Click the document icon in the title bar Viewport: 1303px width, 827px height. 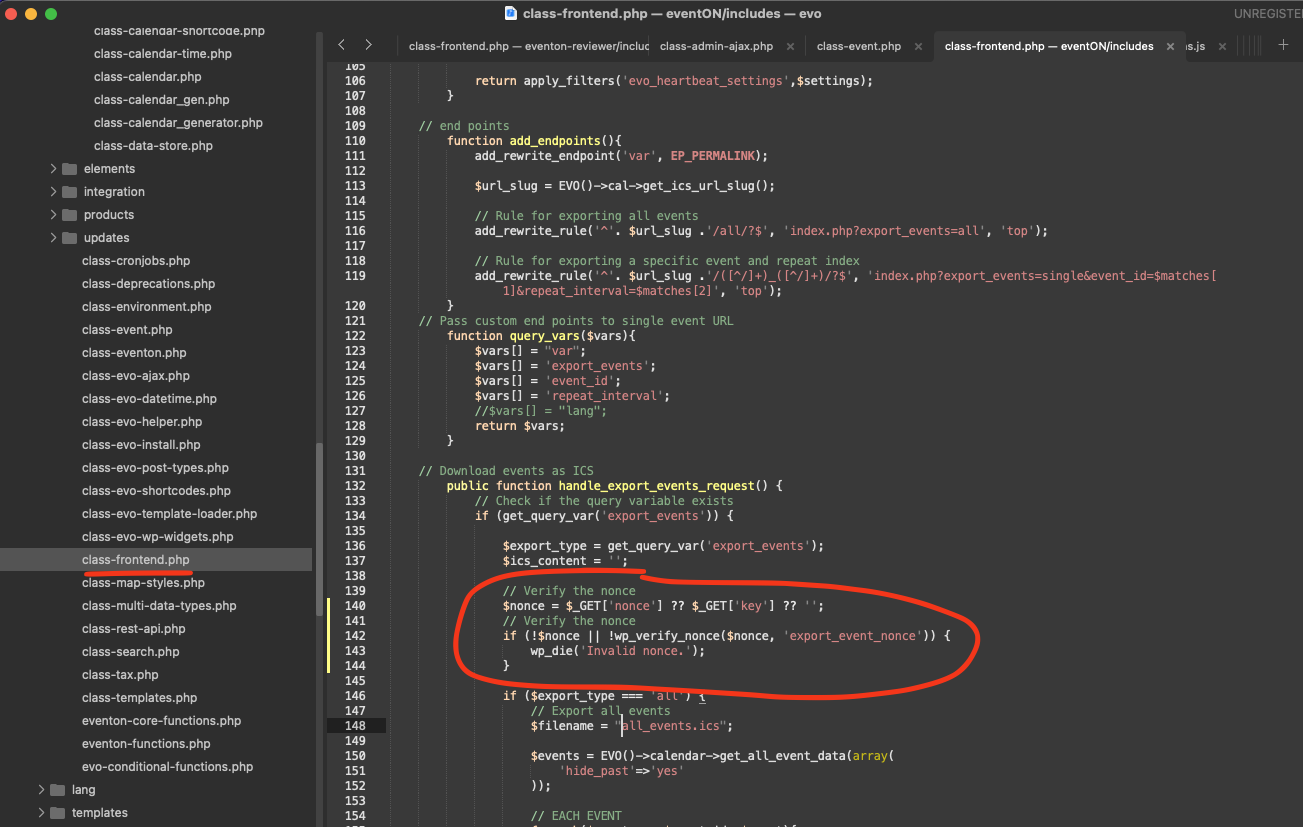[511, 14]
